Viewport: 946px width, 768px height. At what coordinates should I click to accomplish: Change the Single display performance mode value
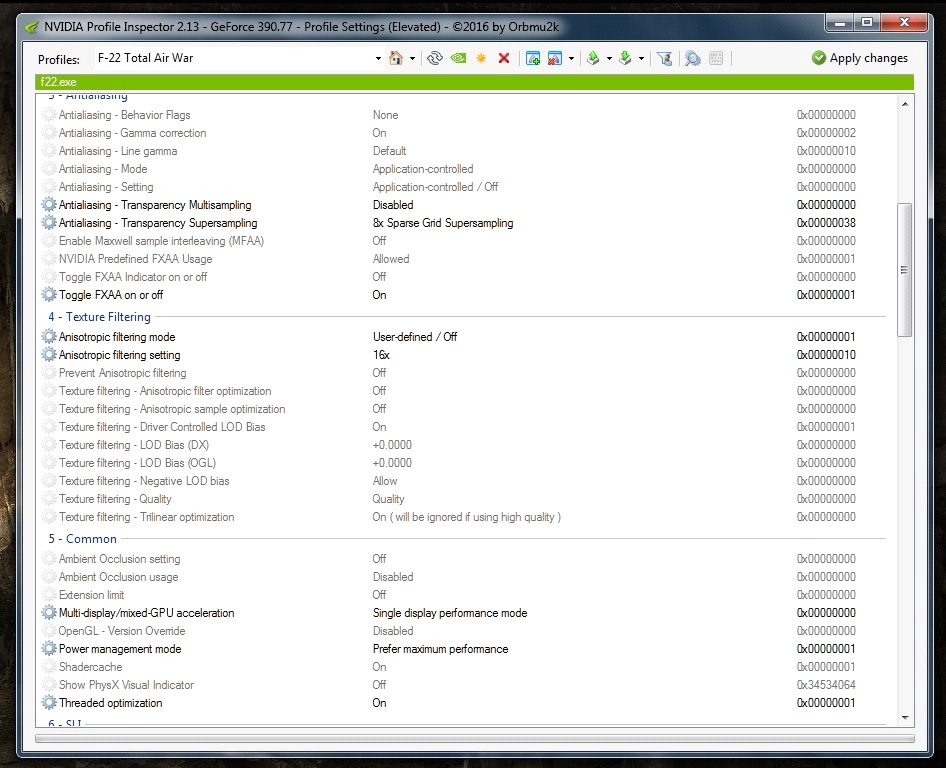pos(450,612)
